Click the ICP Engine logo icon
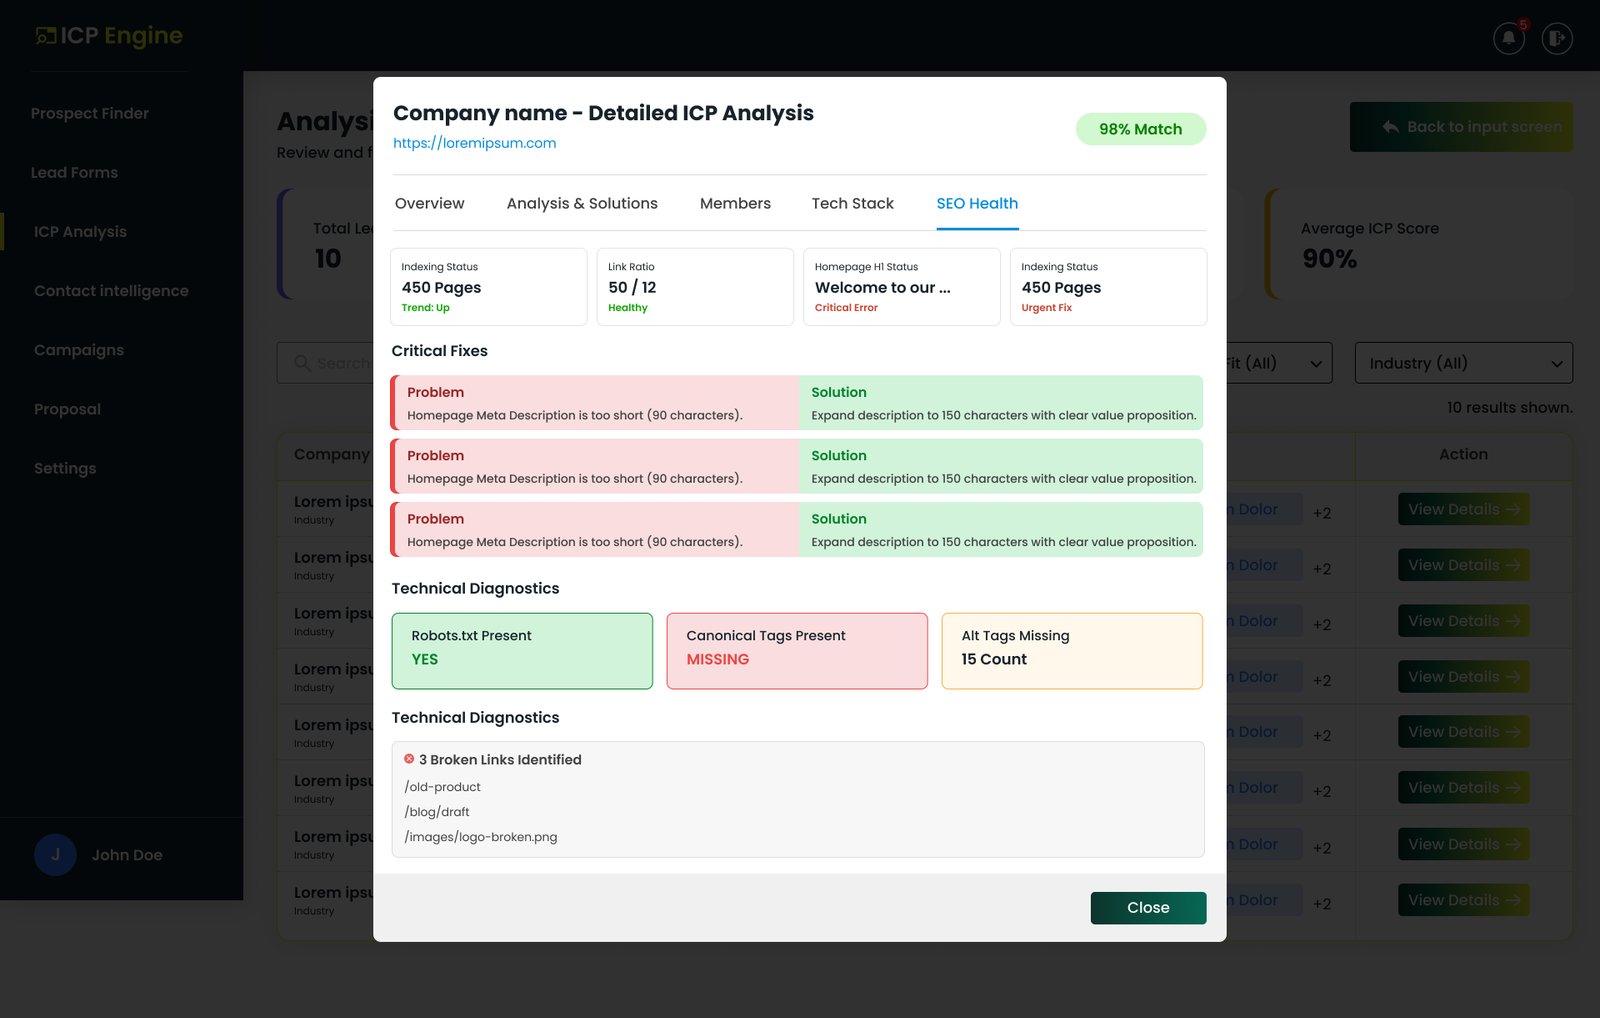1600x1018 pixels. 46,36
